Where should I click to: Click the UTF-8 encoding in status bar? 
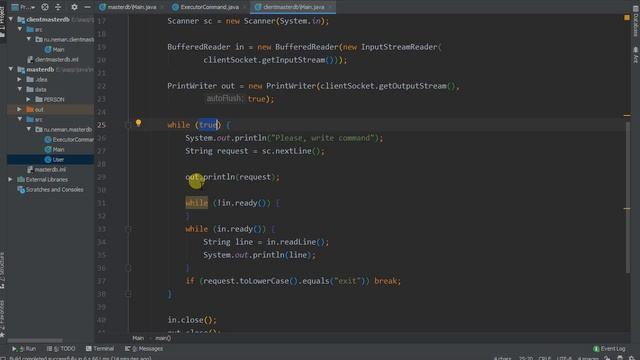564,358
